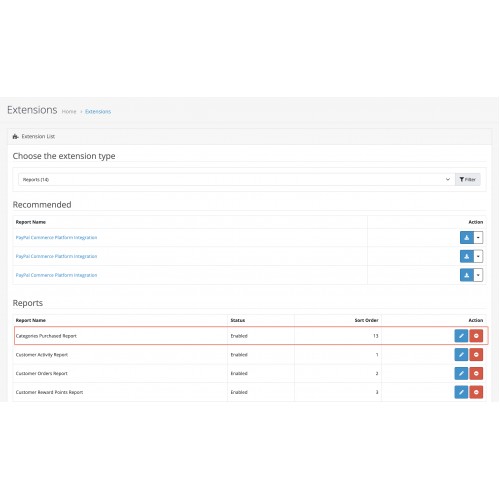
Task: Install the first recommended PayPal extension
Action: point(467,238)
